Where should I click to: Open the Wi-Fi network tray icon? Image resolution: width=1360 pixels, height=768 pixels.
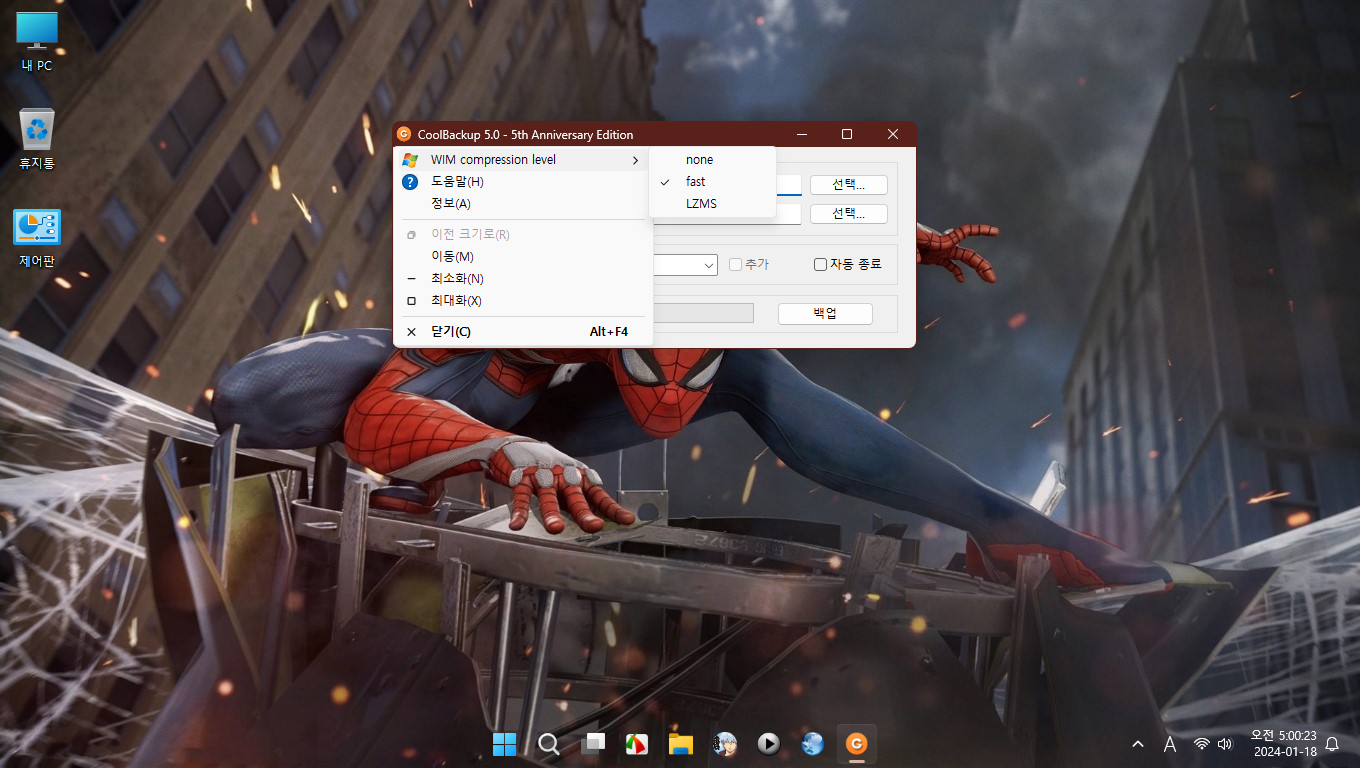pyautogui.click(x=1202, y=744)
